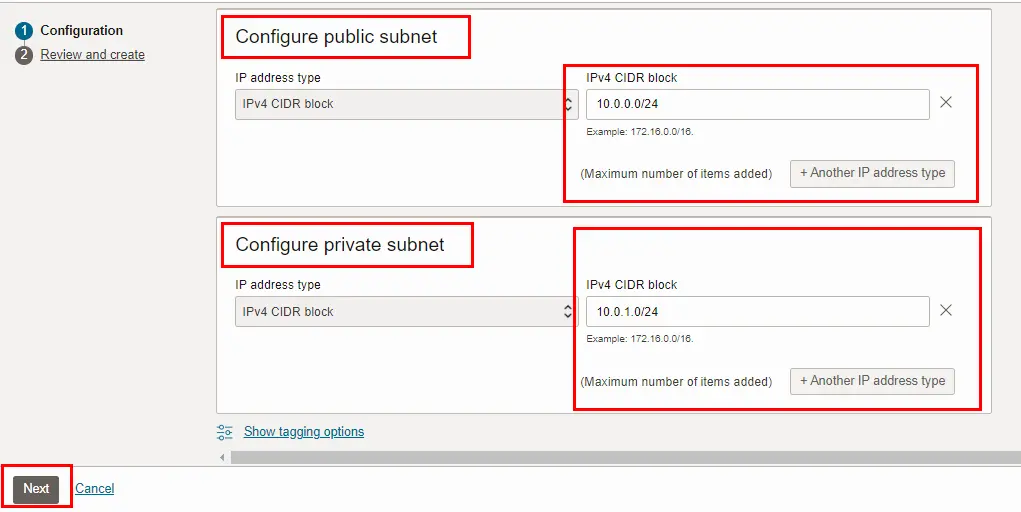Focus the public subnet IPv4 CIDR block field
This screenshot has width=1021, height=512.
coord(757,104)
